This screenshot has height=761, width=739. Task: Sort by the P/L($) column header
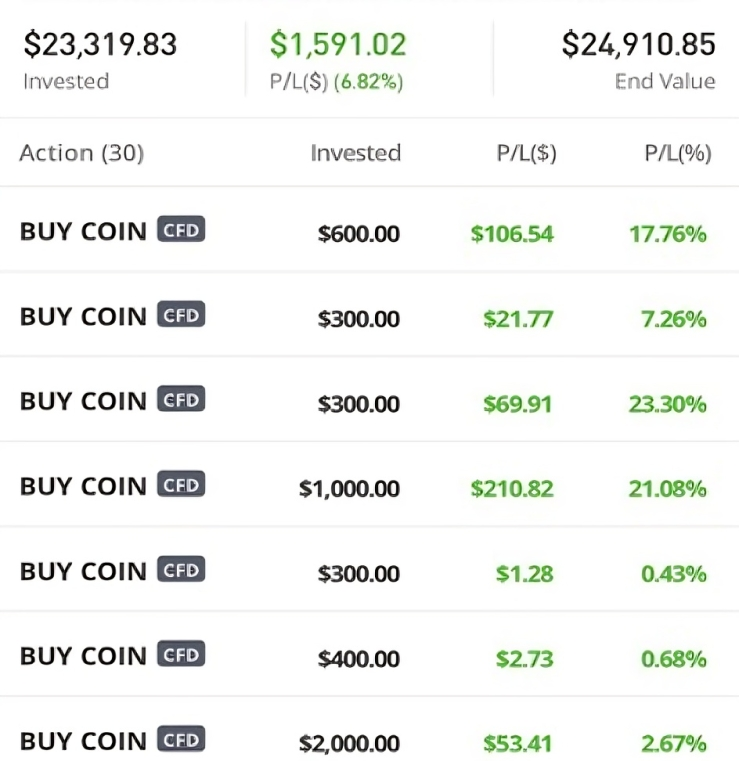tap(526, 153)
